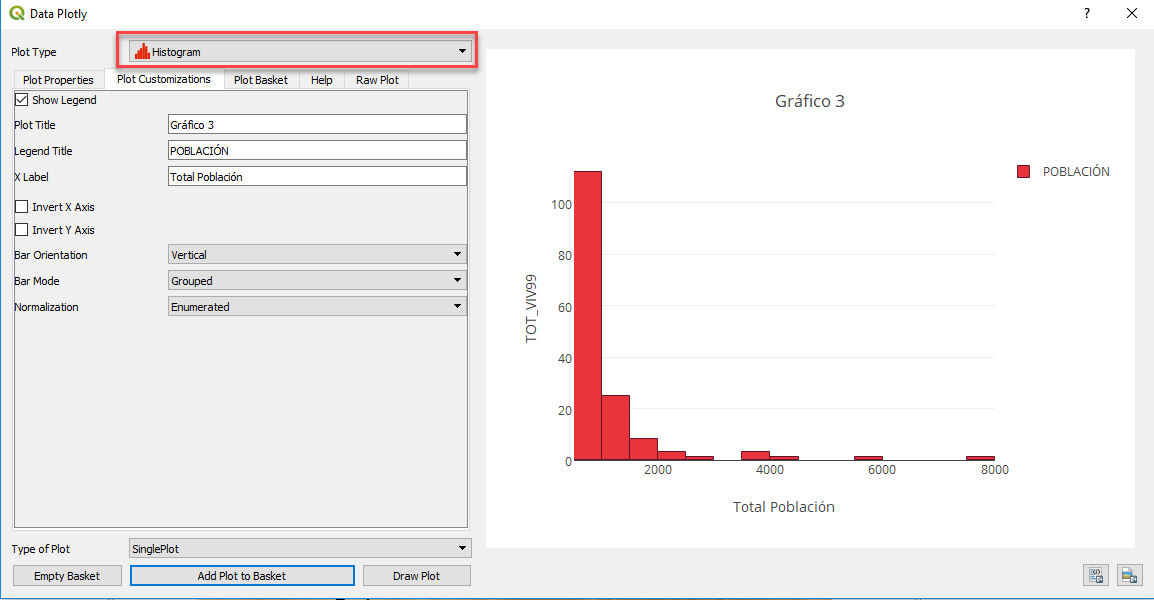The width and height of the screenshot is (1154, 600).
Task: Open the Bar Orientation dropdown
Action: (457, 254)
